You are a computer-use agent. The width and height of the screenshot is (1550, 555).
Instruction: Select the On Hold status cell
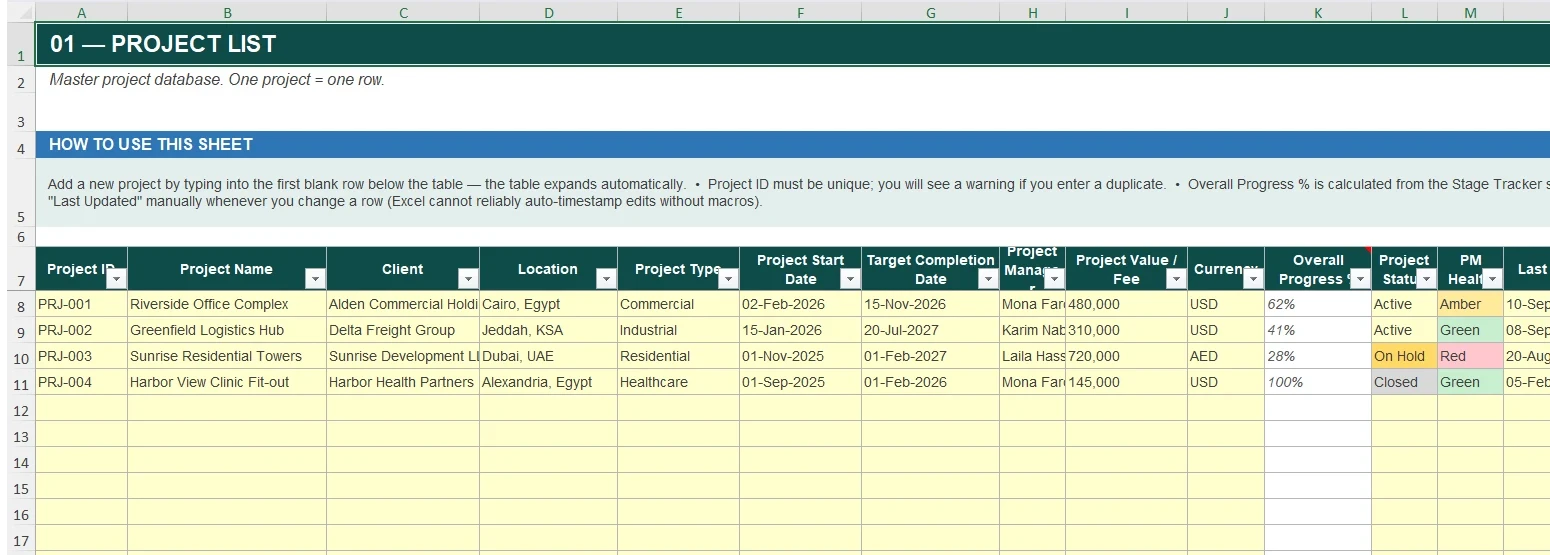1404,356
